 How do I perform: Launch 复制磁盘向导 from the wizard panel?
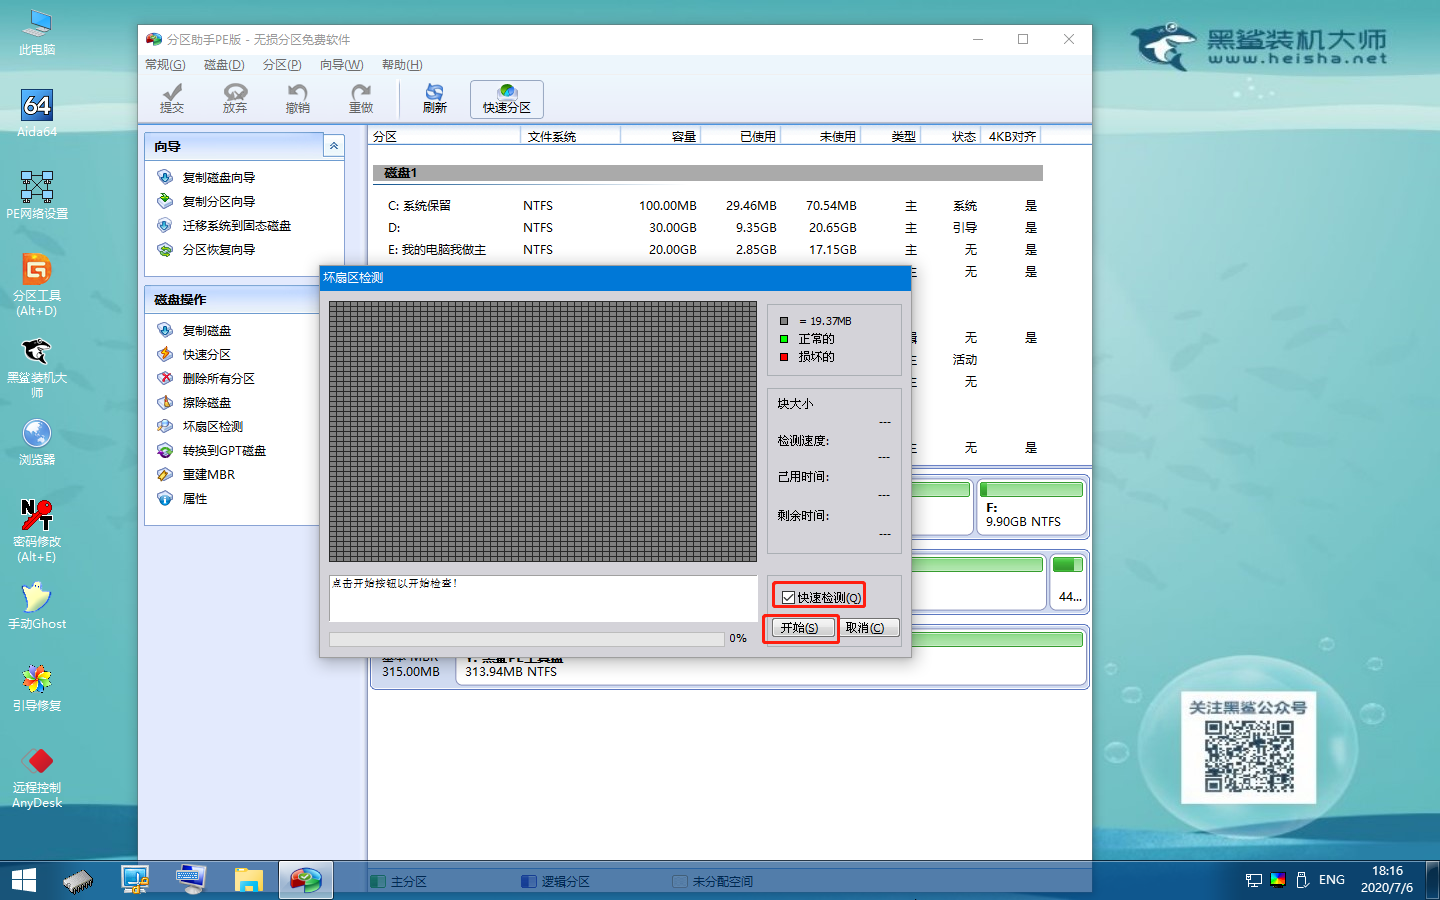[218, 177]
